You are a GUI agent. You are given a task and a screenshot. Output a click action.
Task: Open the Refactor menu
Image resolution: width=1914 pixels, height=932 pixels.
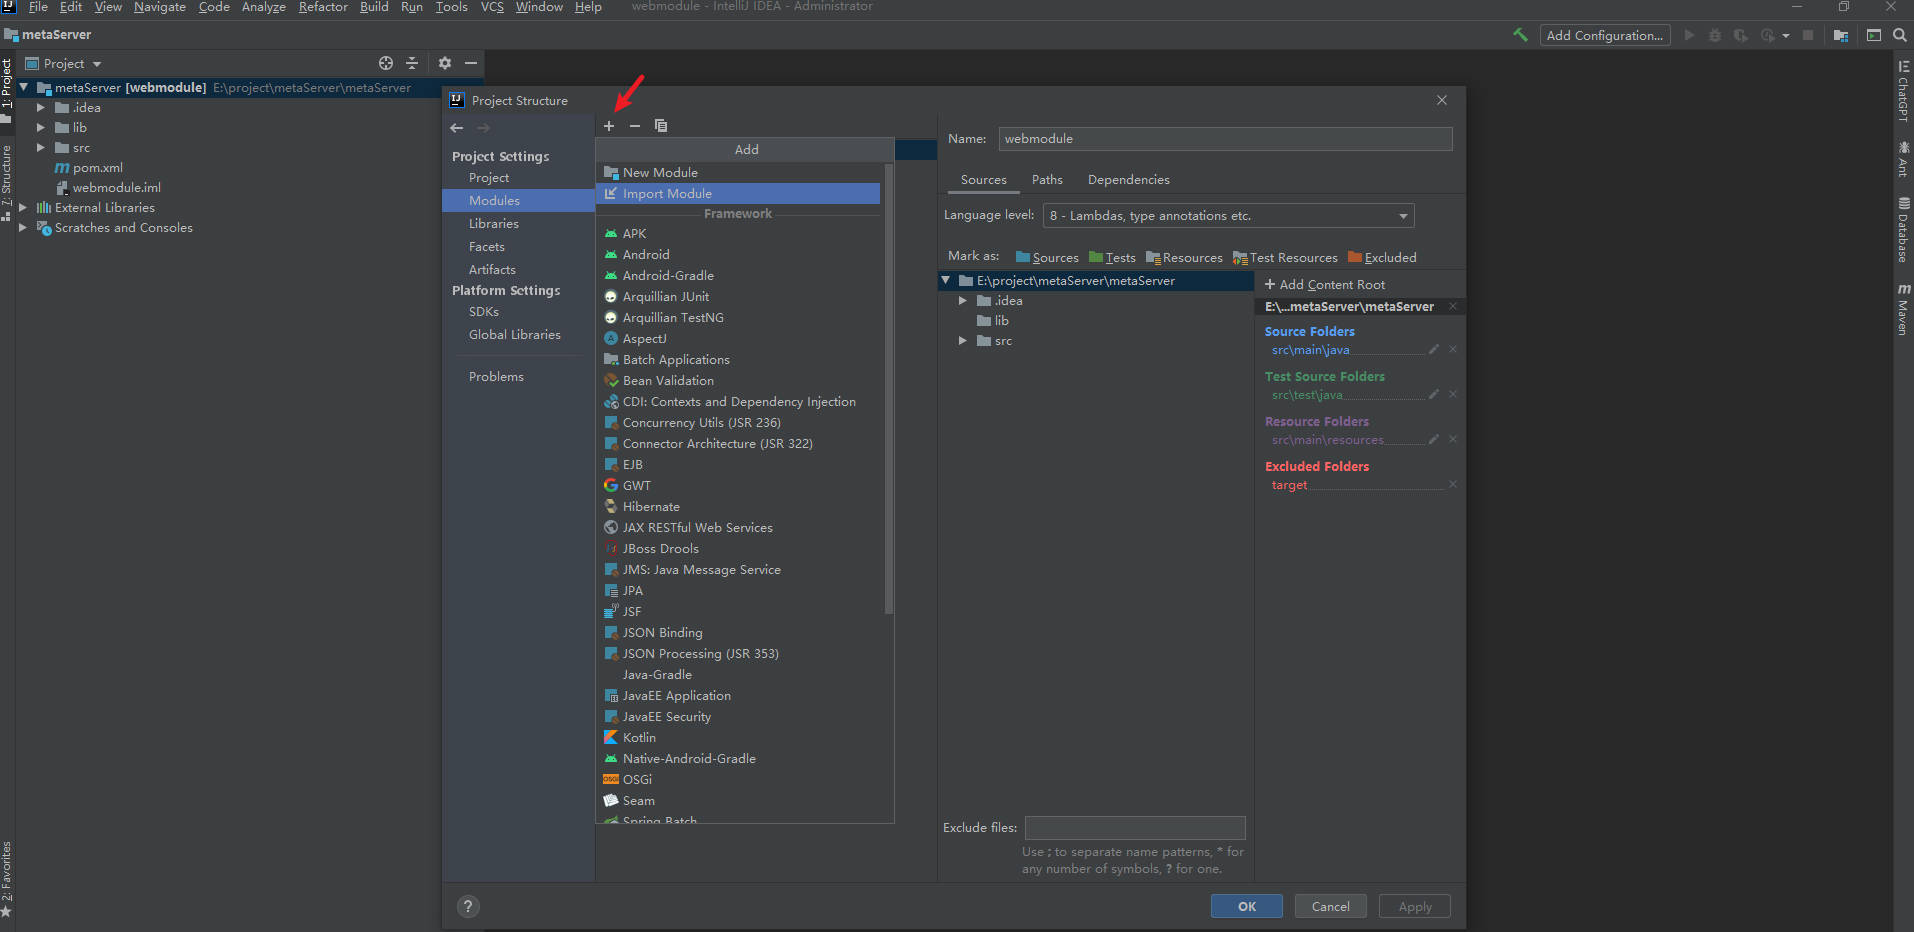click(323, 7)
